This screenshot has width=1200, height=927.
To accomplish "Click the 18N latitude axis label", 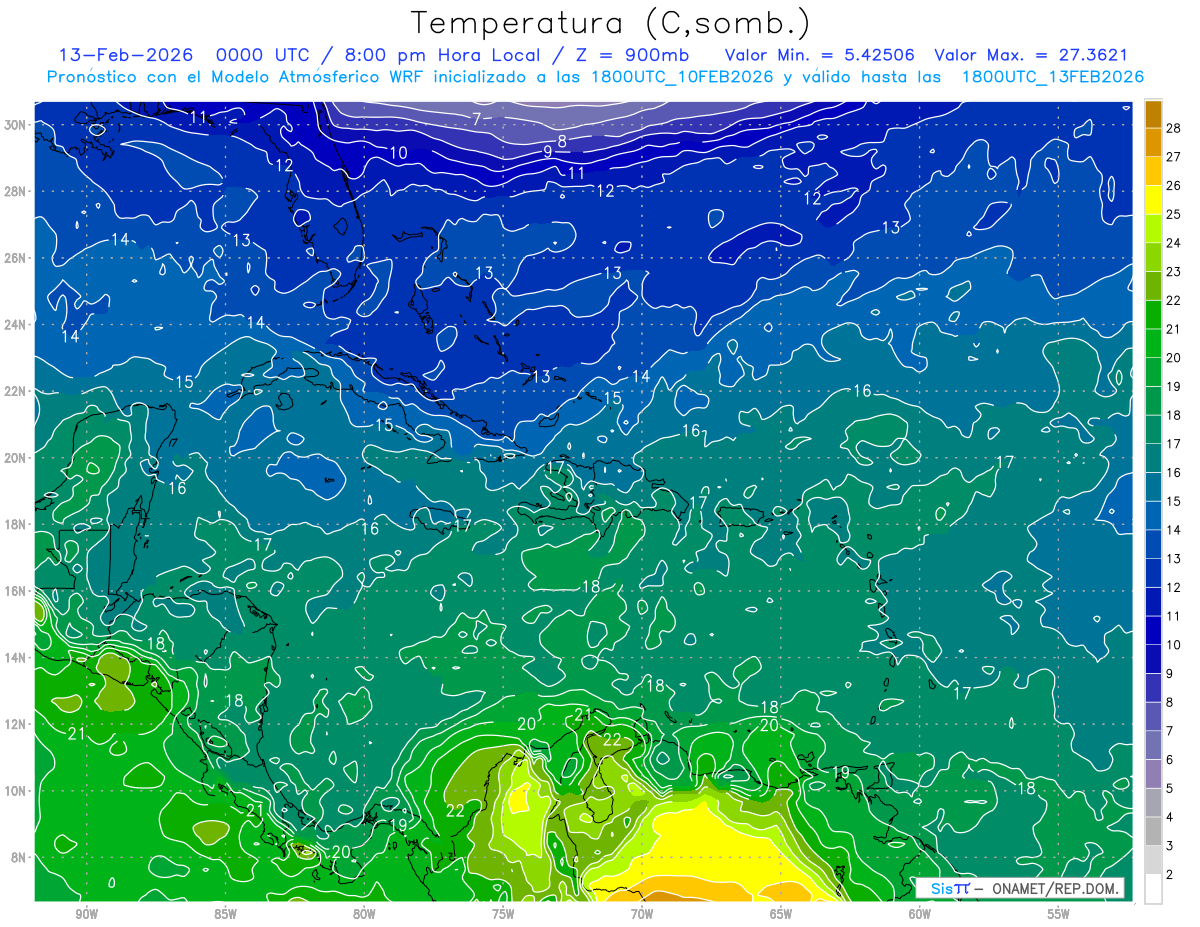I will point(17,524).
